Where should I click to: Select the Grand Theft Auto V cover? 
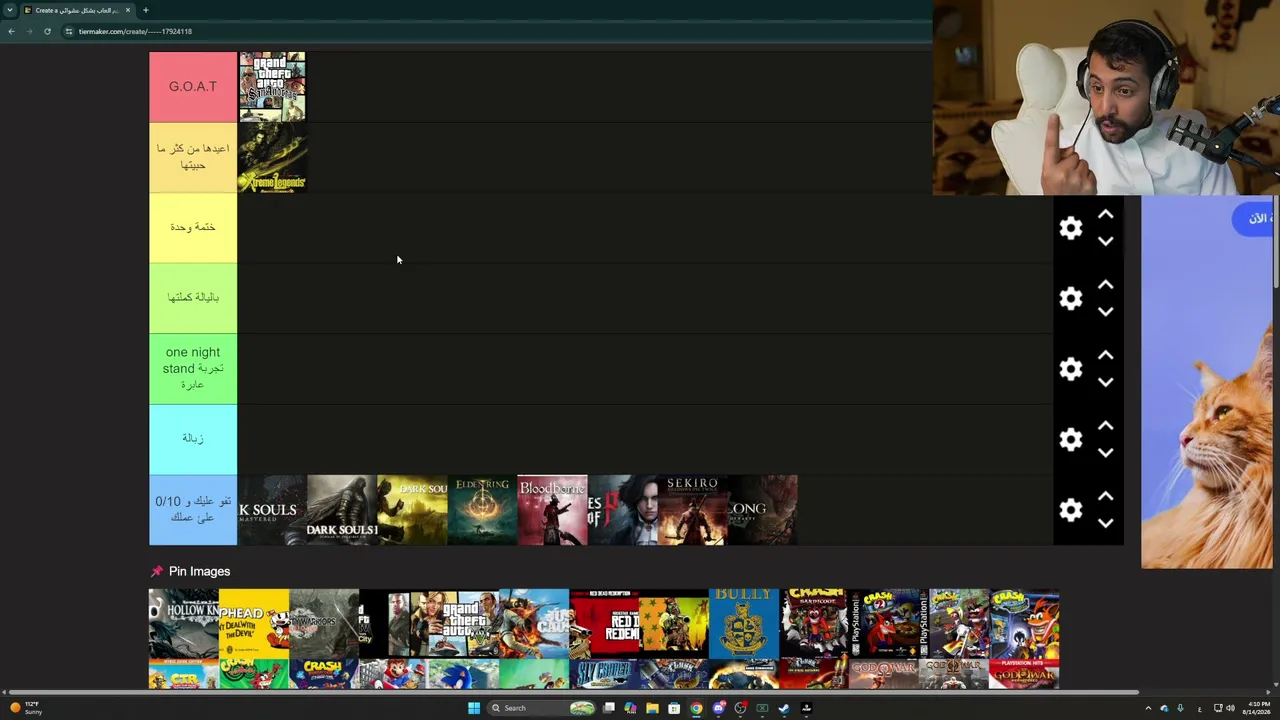tap(464, 624)
